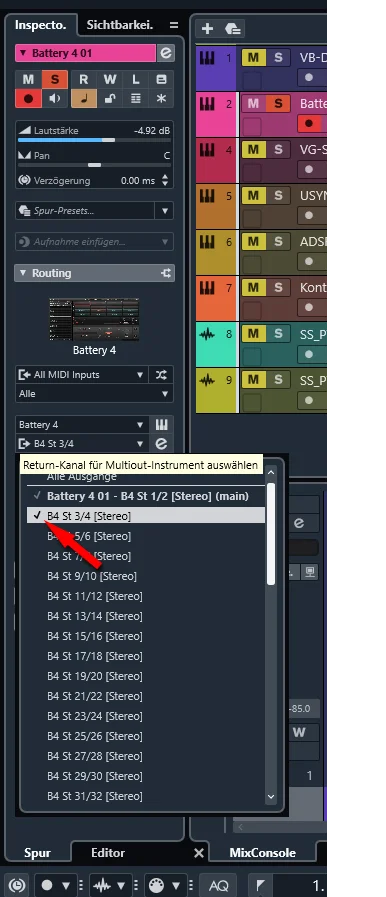Click MIDI input transformer icon
Viewport: 386px width, 897px height.
click(x=162, y=375)
